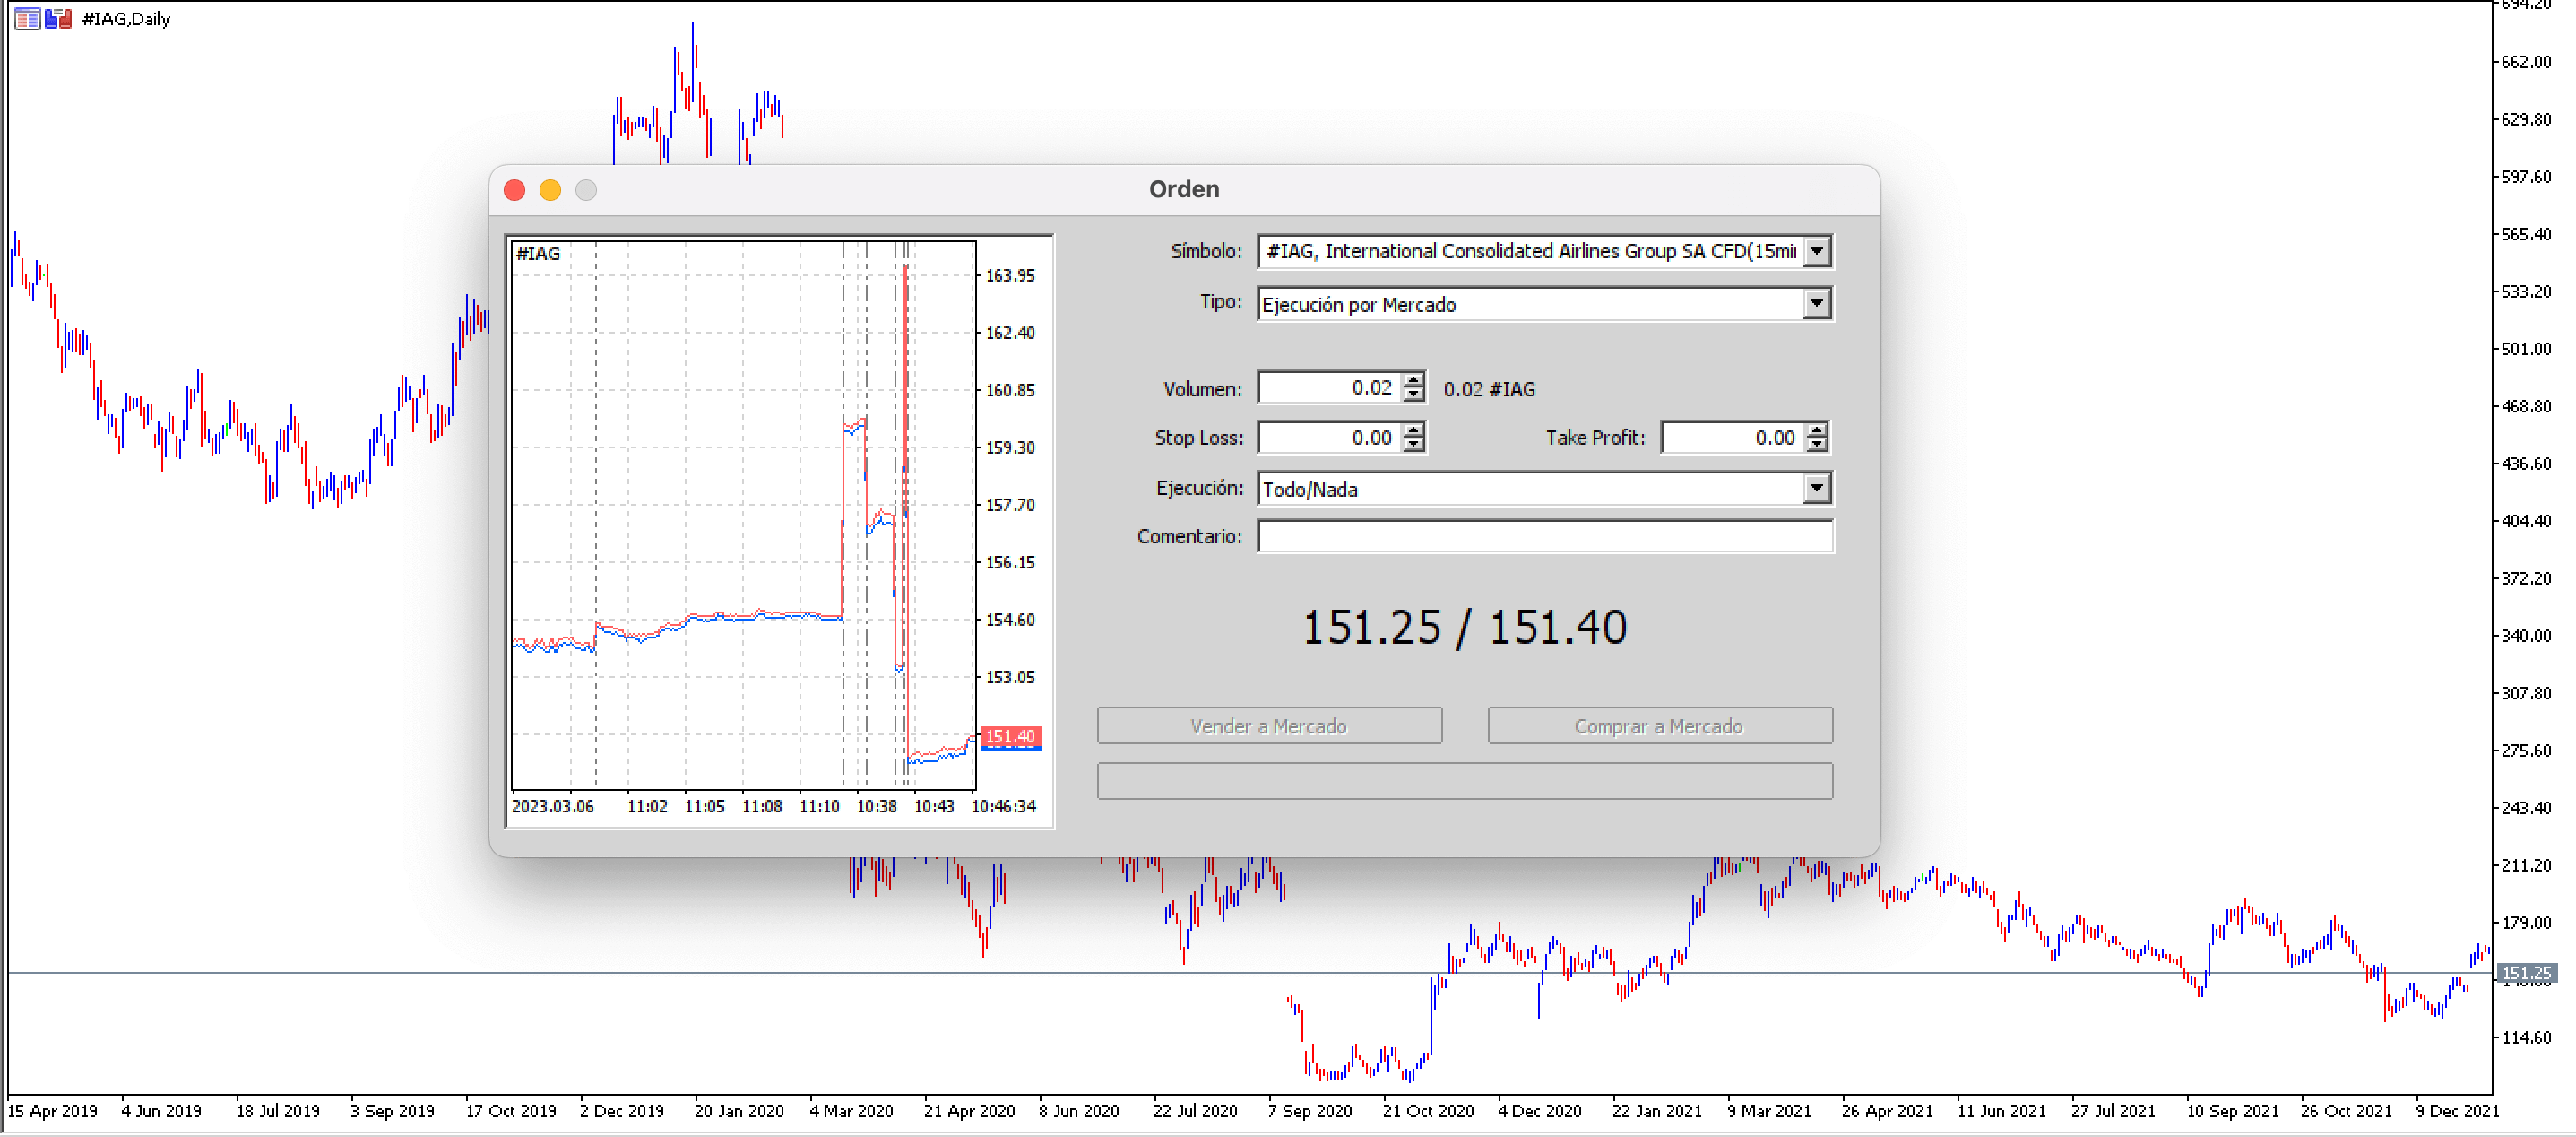The width and height of the screenshot is (2576, 1137).
Task: Decrease Take Profit with down arrow
Action: pyautogui.click(x=1817, y=445)
